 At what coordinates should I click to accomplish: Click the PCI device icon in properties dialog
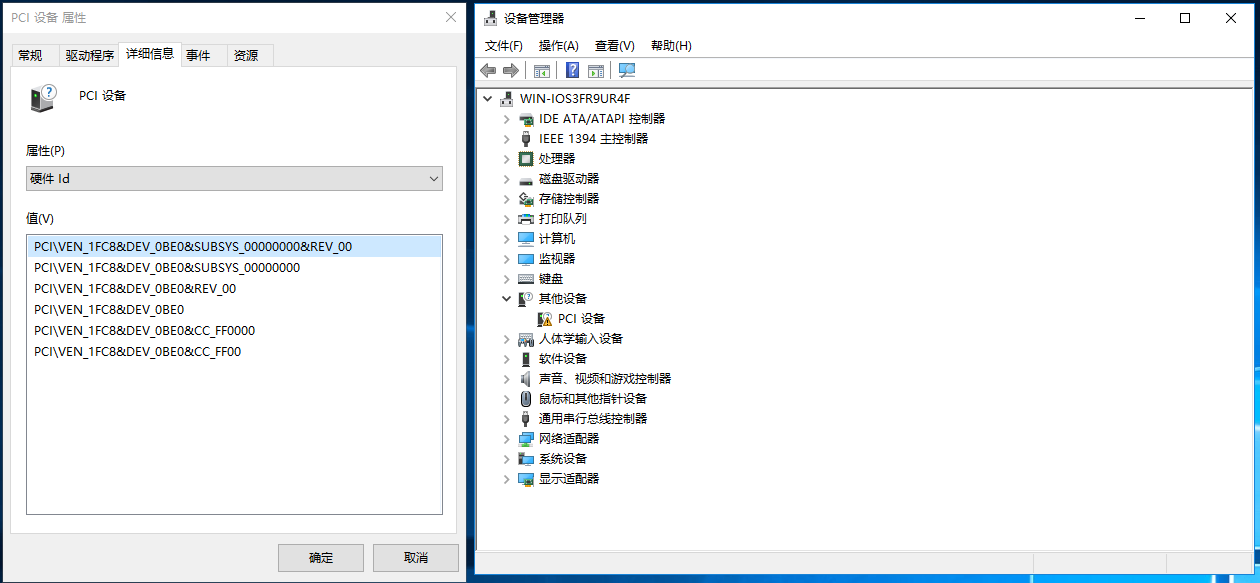[42, 98]
